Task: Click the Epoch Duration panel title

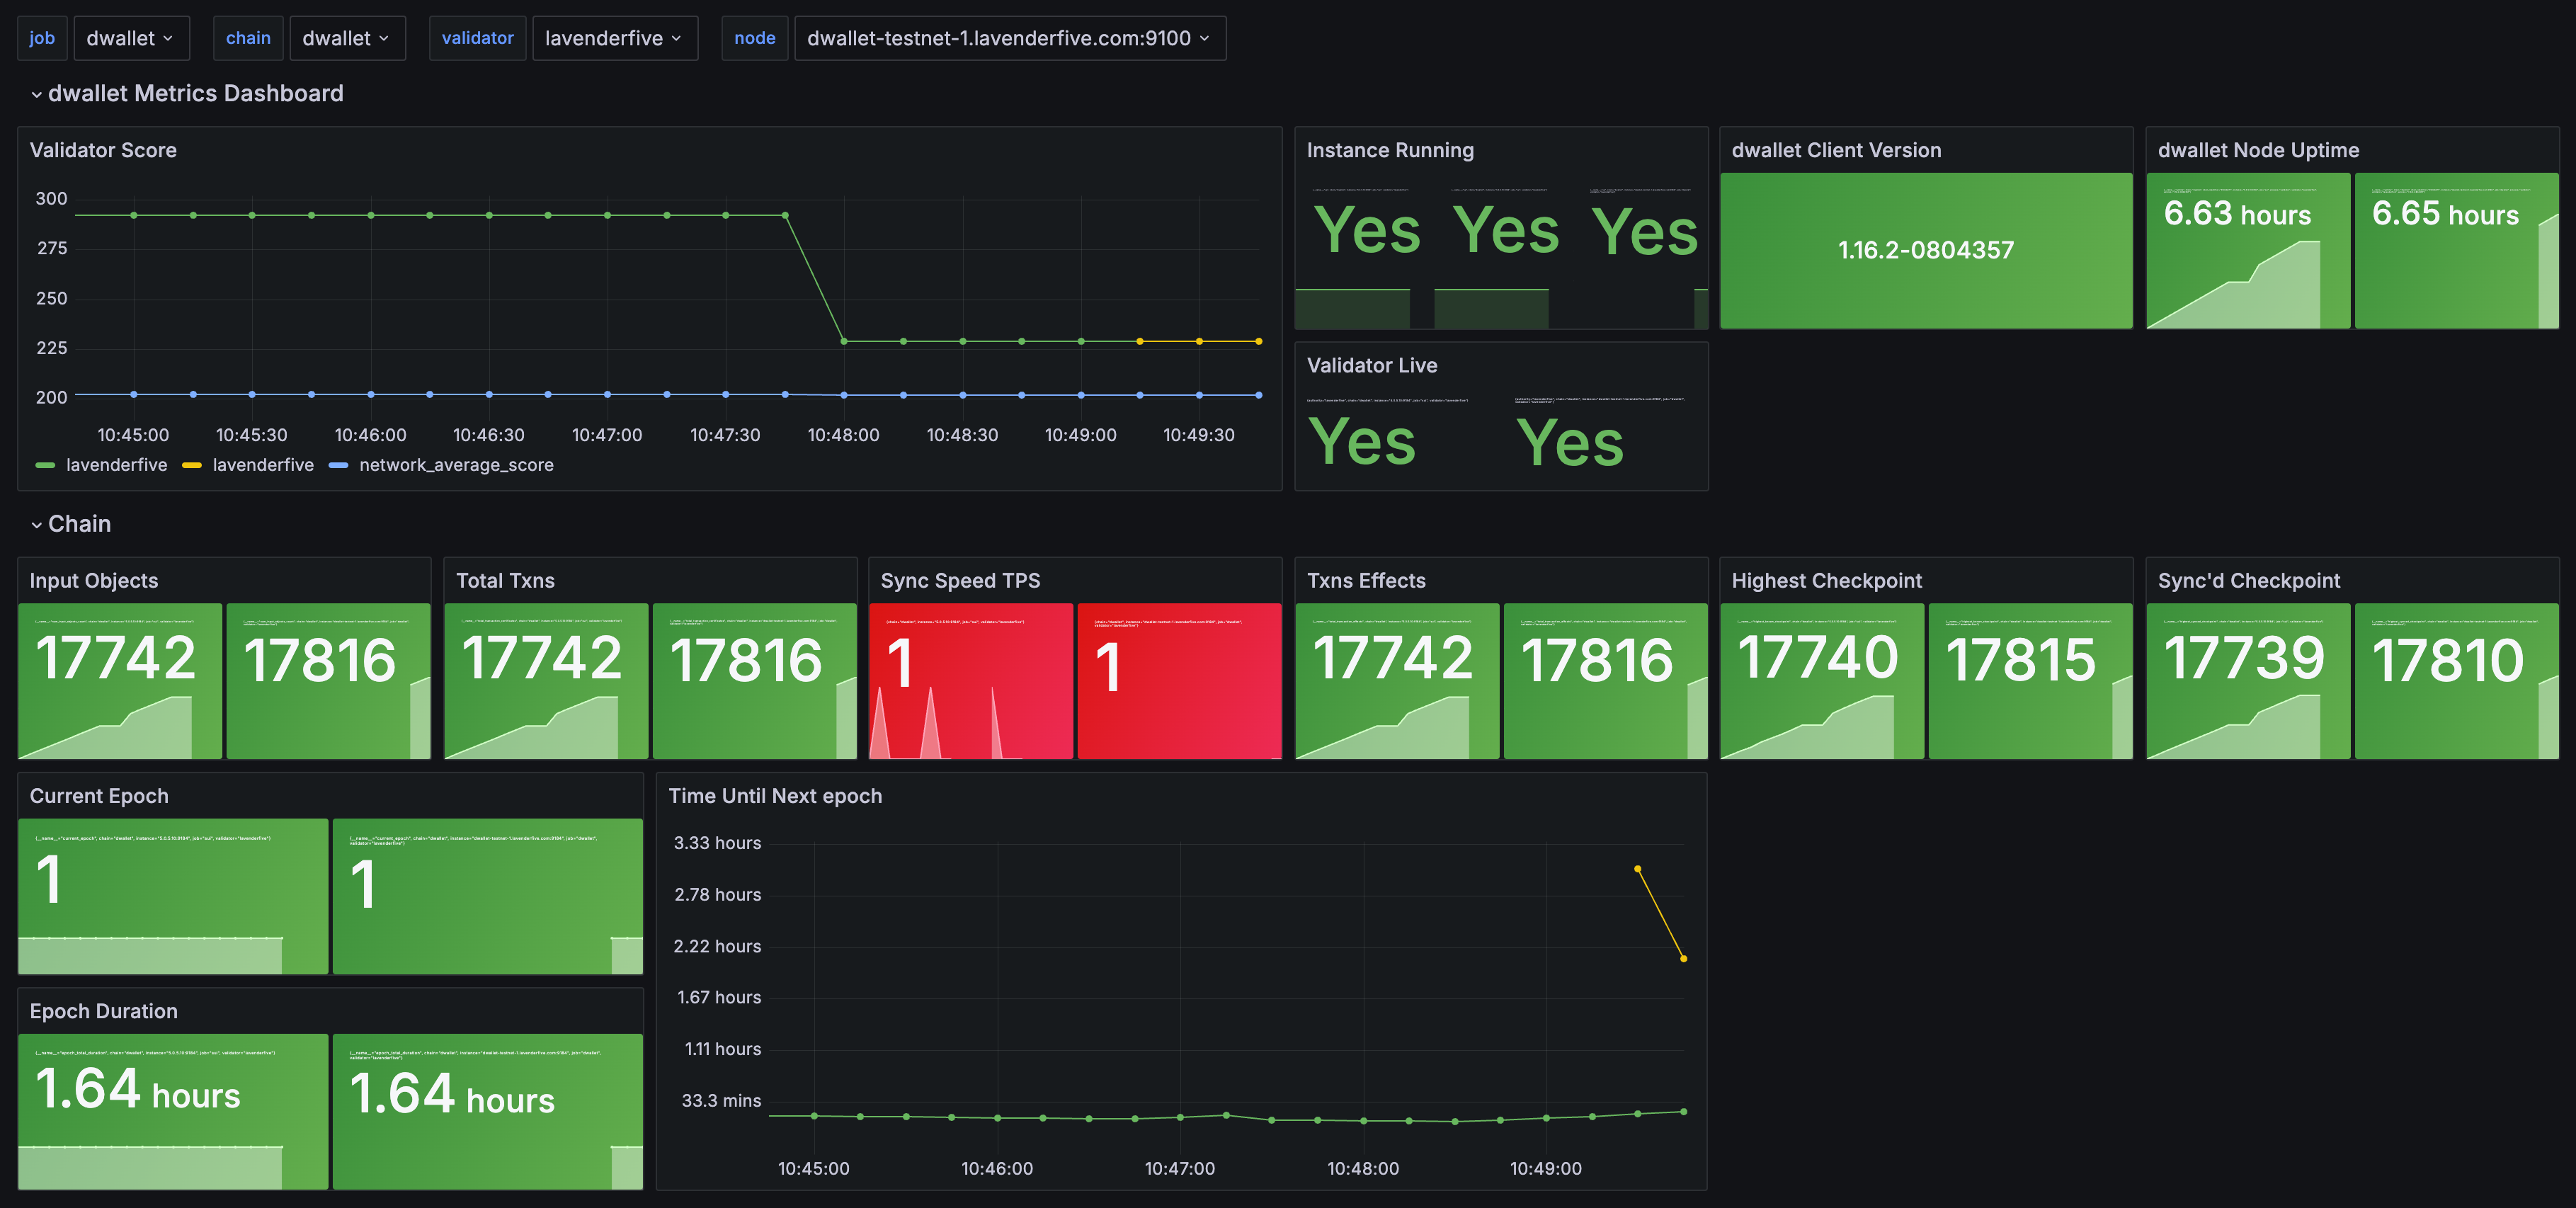Action: pos(103,1011)
